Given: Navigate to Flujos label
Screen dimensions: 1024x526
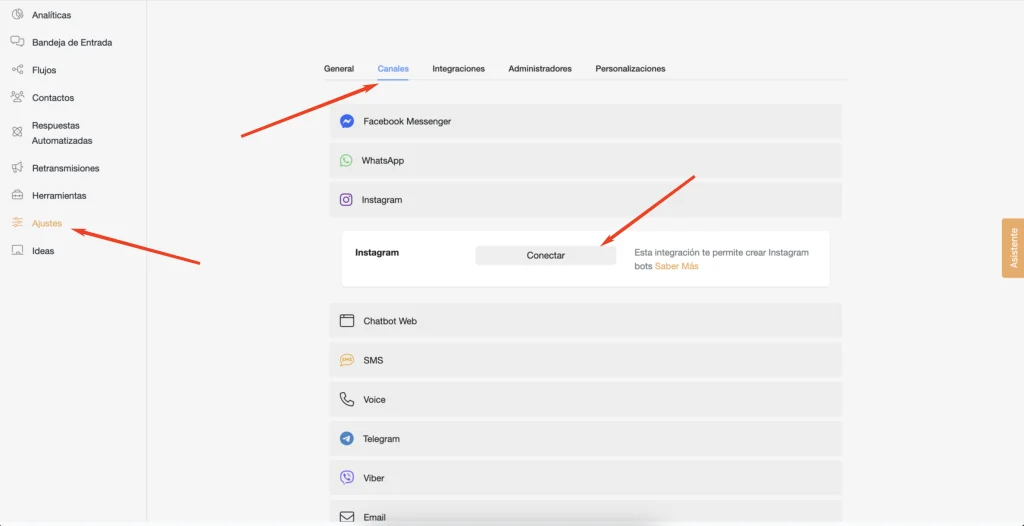Looking at the screenshot, I should click(x=44, y=70).
